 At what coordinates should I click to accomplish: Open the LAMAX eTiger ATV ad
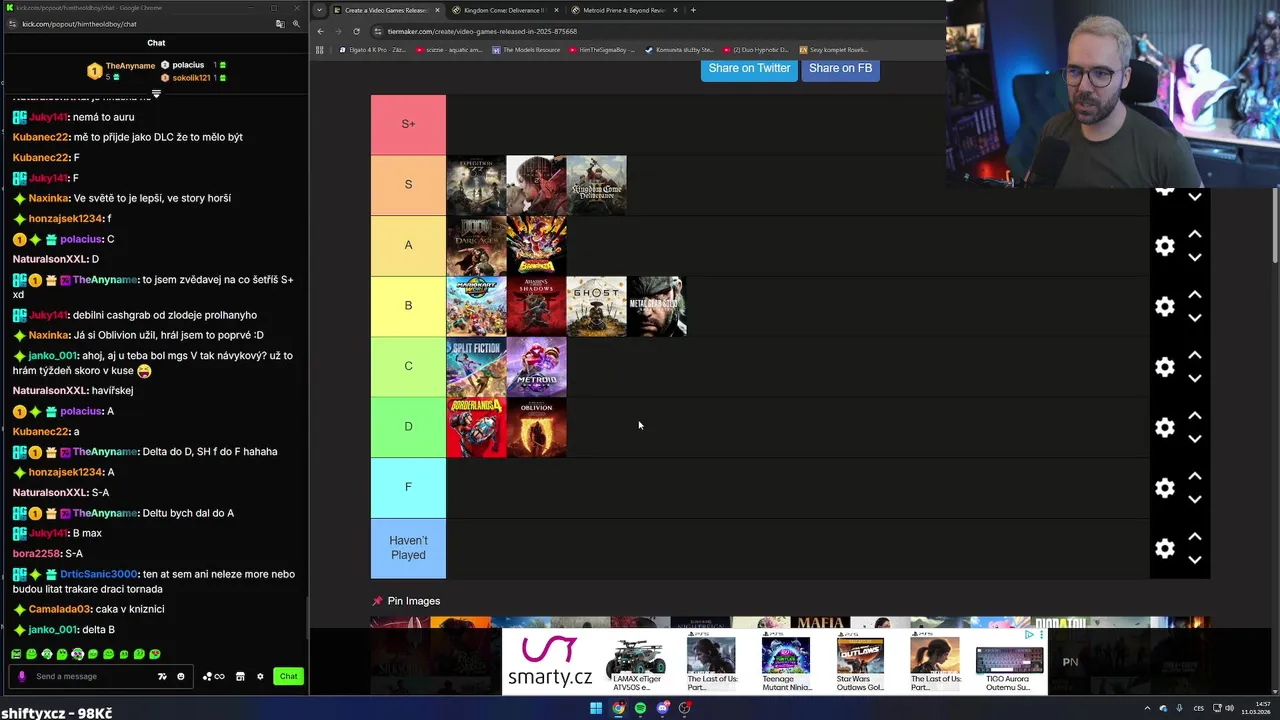[x=637, y=661]
